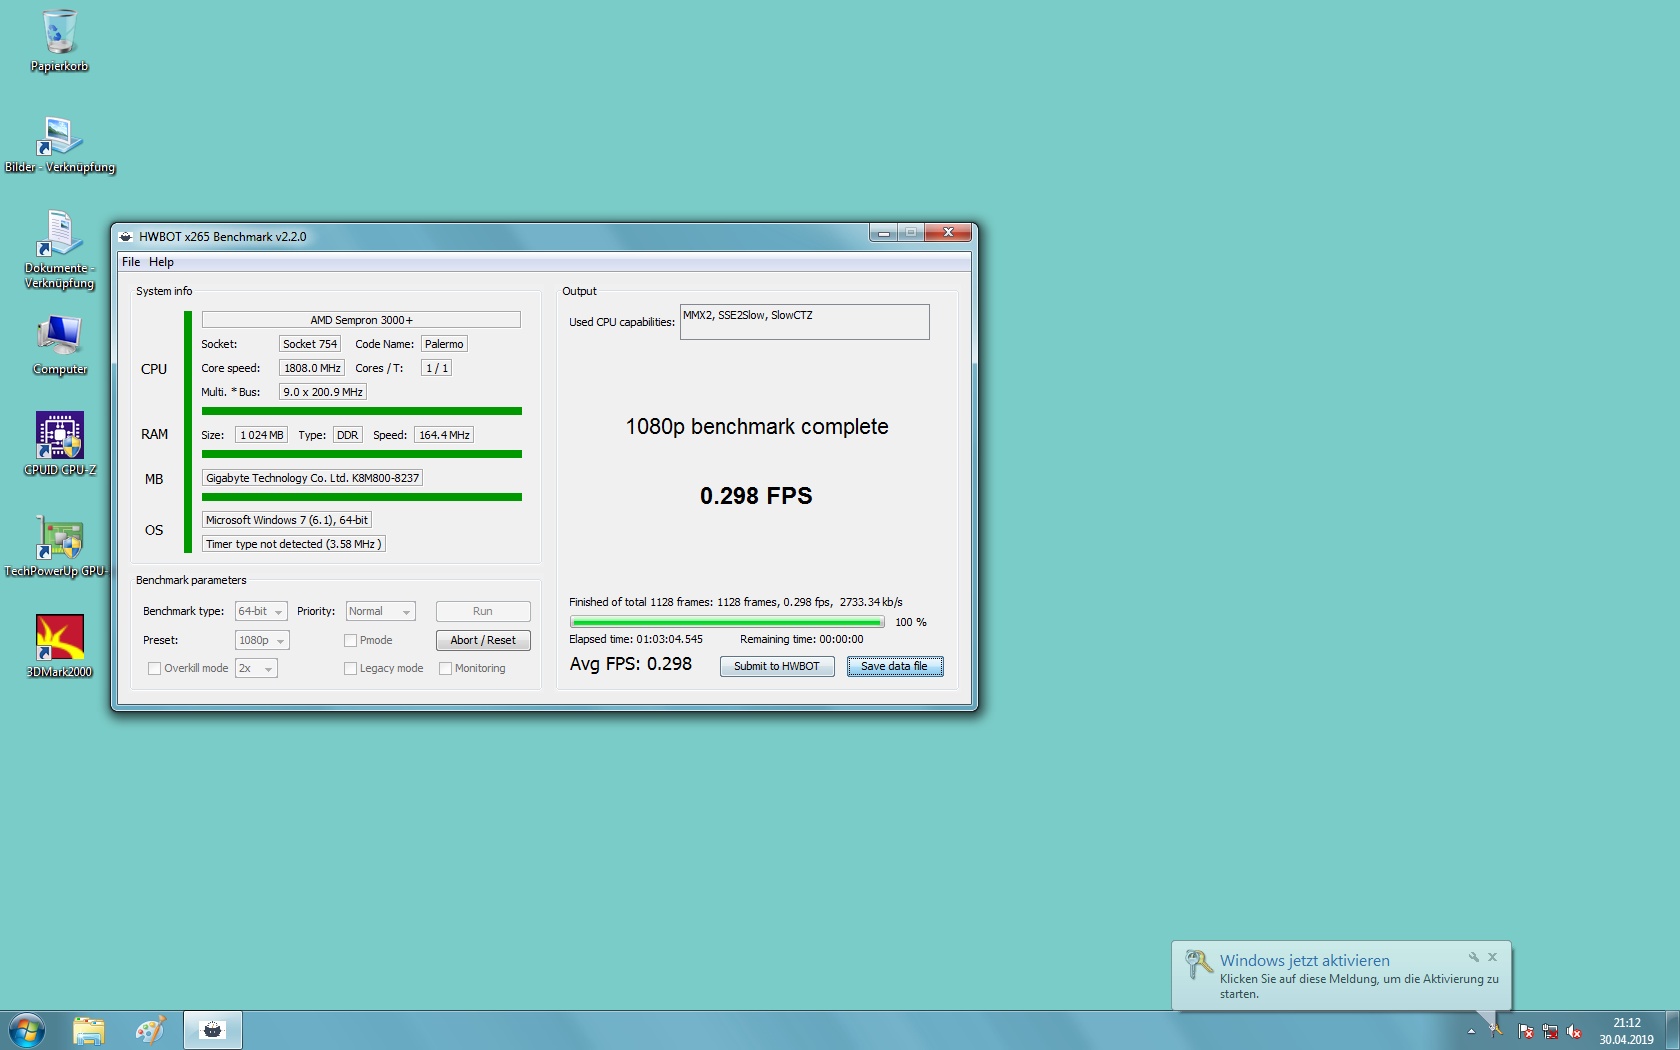1680x1050 pixels.
Task: Click the 9.0 x 200.9 MHz multiplier value
Action: point(323,392)
